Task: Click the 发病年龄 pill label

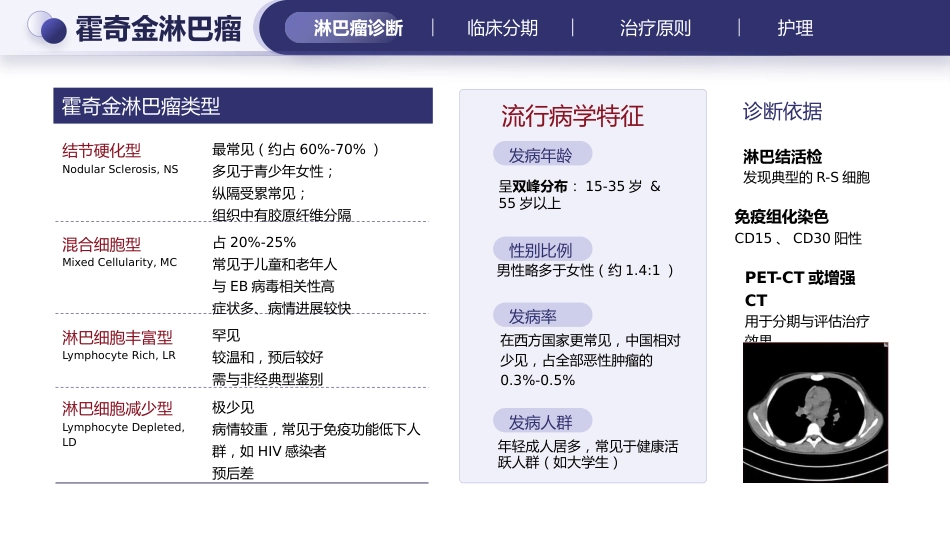Action: click(x=542, y=155)
